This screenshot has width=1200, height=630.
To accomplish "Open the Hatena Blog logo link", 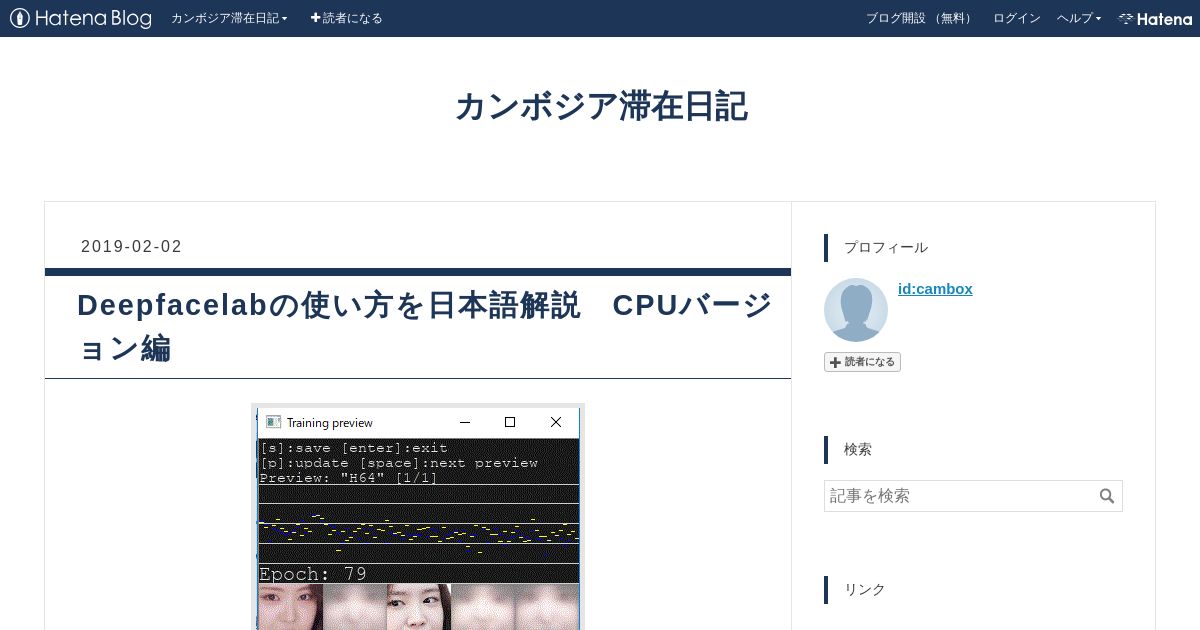I will click(81, 18).
